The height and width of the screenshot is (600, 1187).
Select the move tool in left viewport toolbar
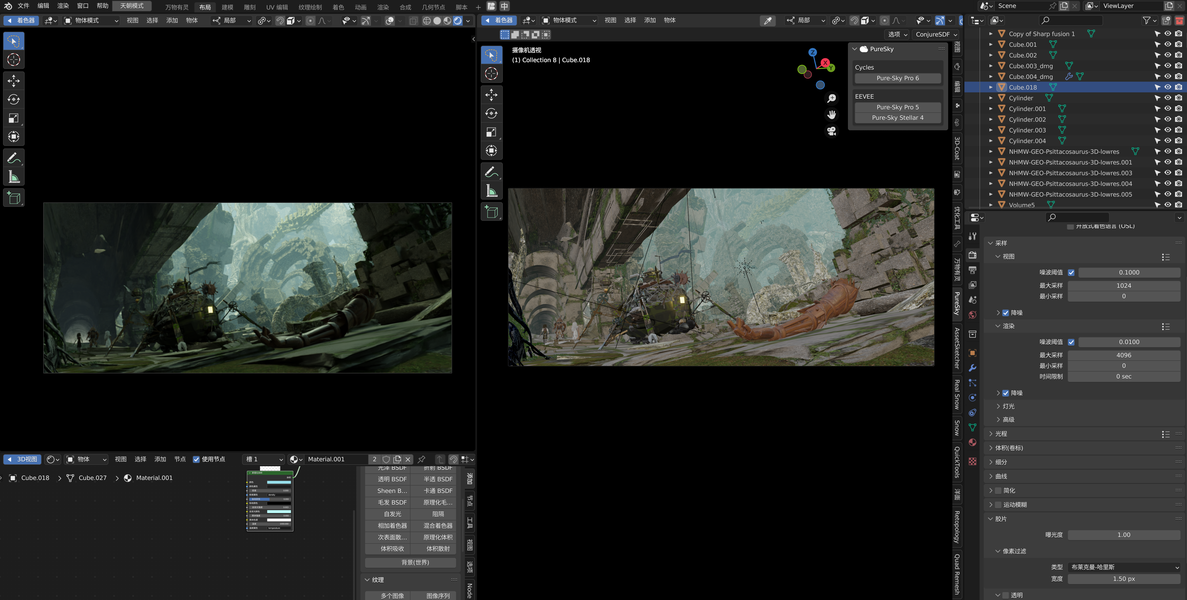tap(14, 80)
